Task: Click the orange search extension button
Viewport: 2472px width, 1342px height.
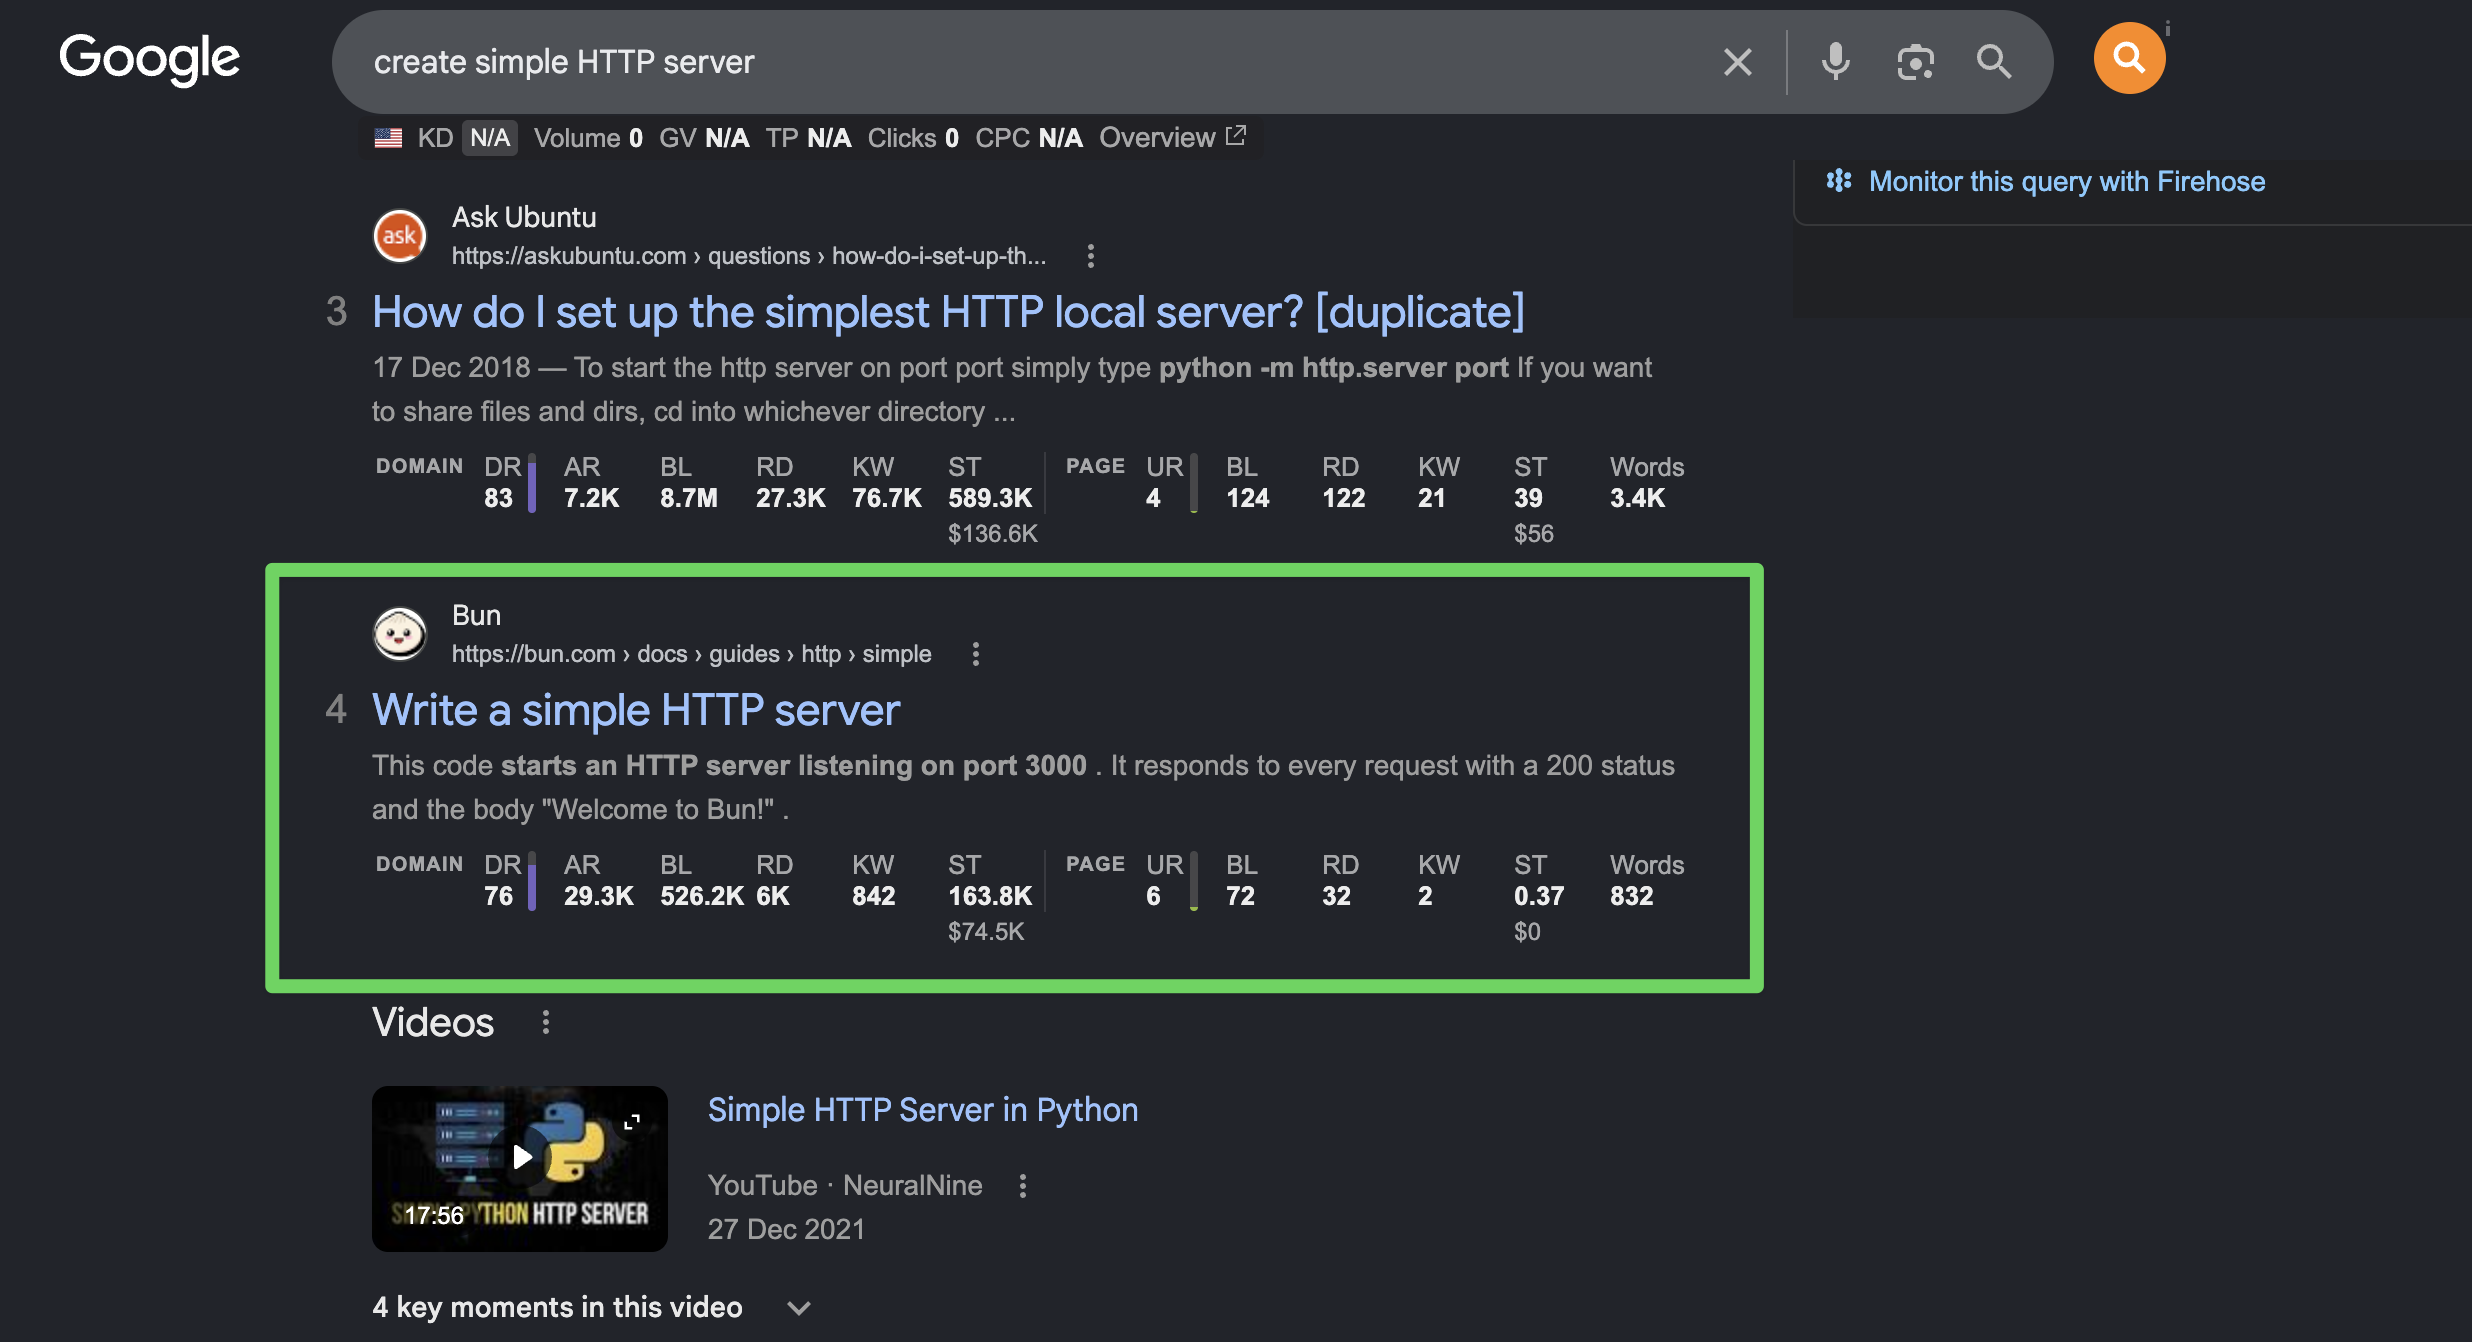Action: 2129,58
